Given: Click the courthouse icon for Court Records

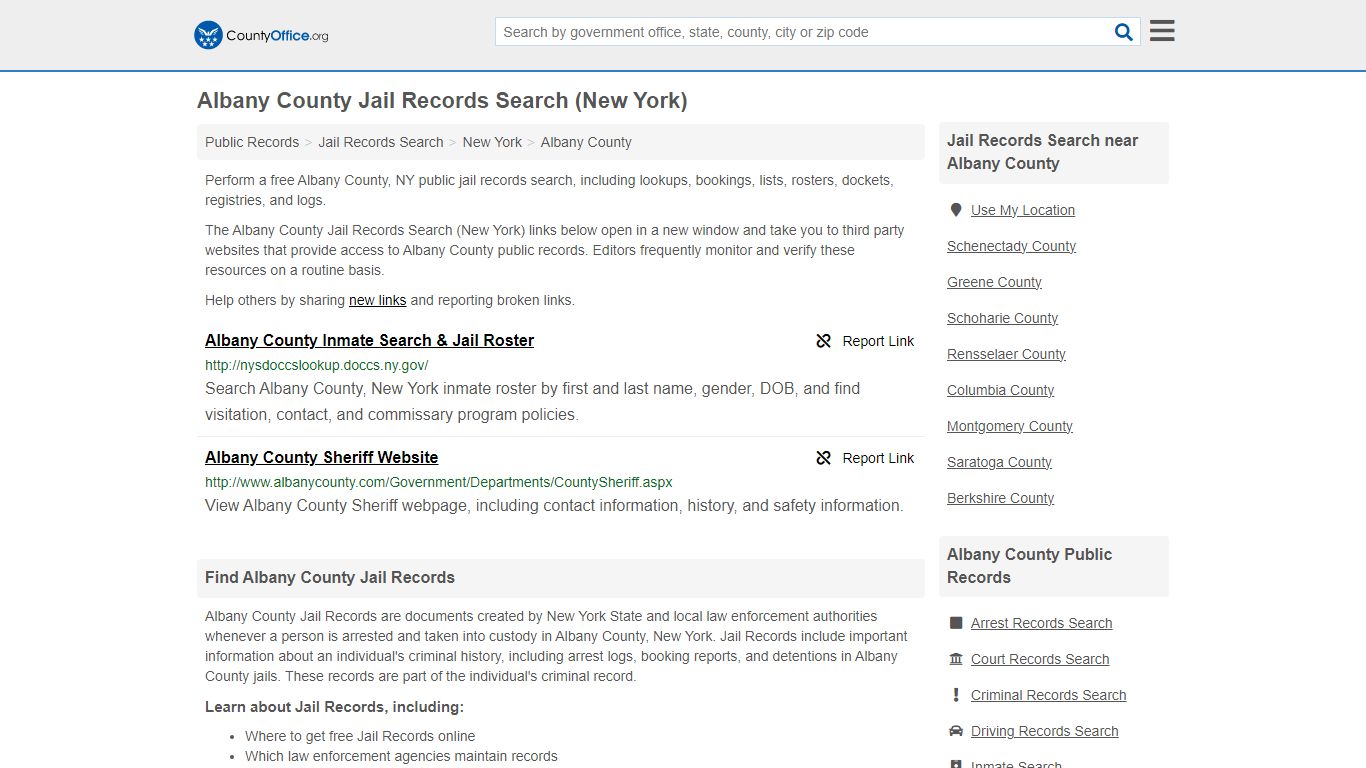Looking at the screenshot, I should click(956, 659).
